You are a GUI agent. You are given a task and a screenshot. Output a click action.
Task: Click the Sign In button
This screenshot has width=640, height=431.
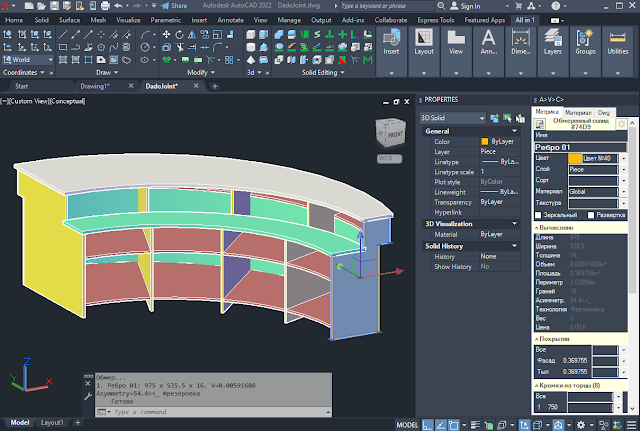pyautogui.click(x=465, y=6)
